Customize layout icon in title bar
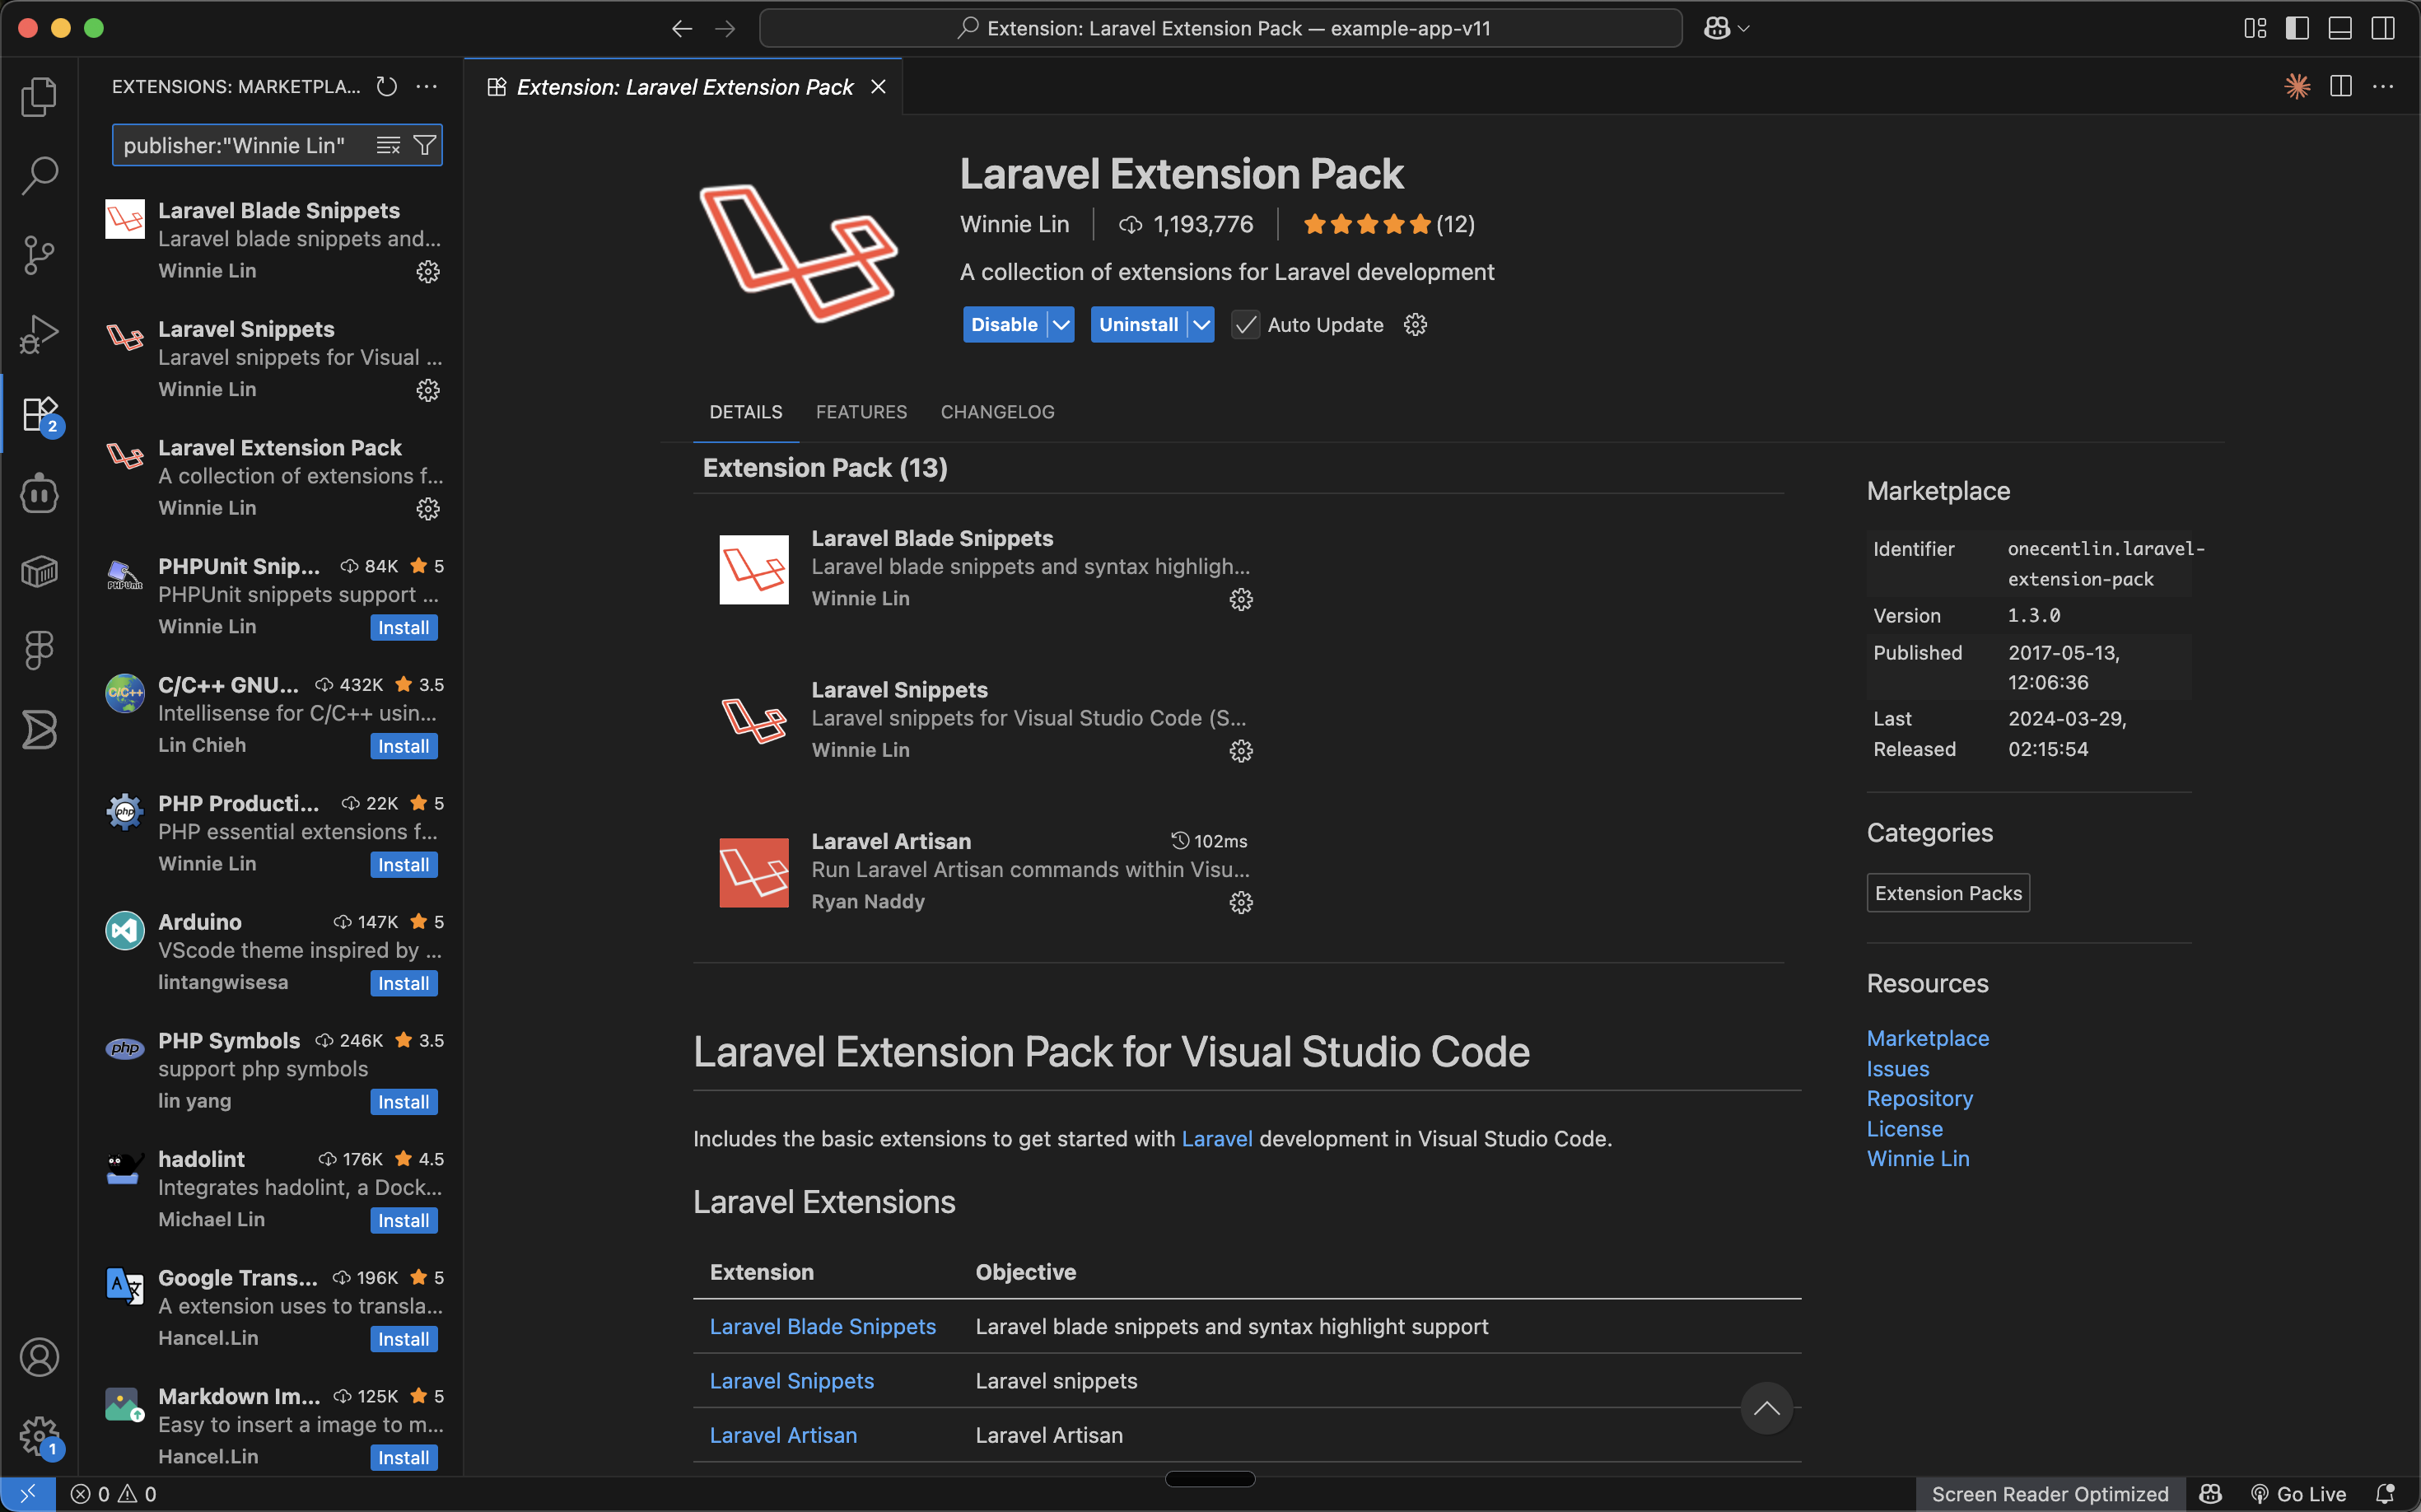Viewport: 2421px width, 1512px height. click(x=2255, y=28)
